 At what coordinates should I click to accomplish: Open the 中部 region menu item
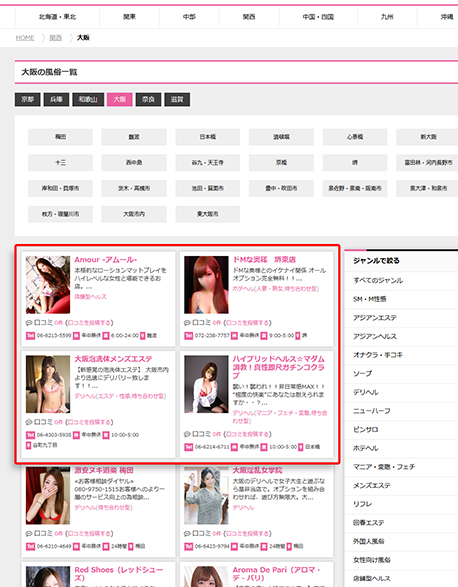(189, 17)
